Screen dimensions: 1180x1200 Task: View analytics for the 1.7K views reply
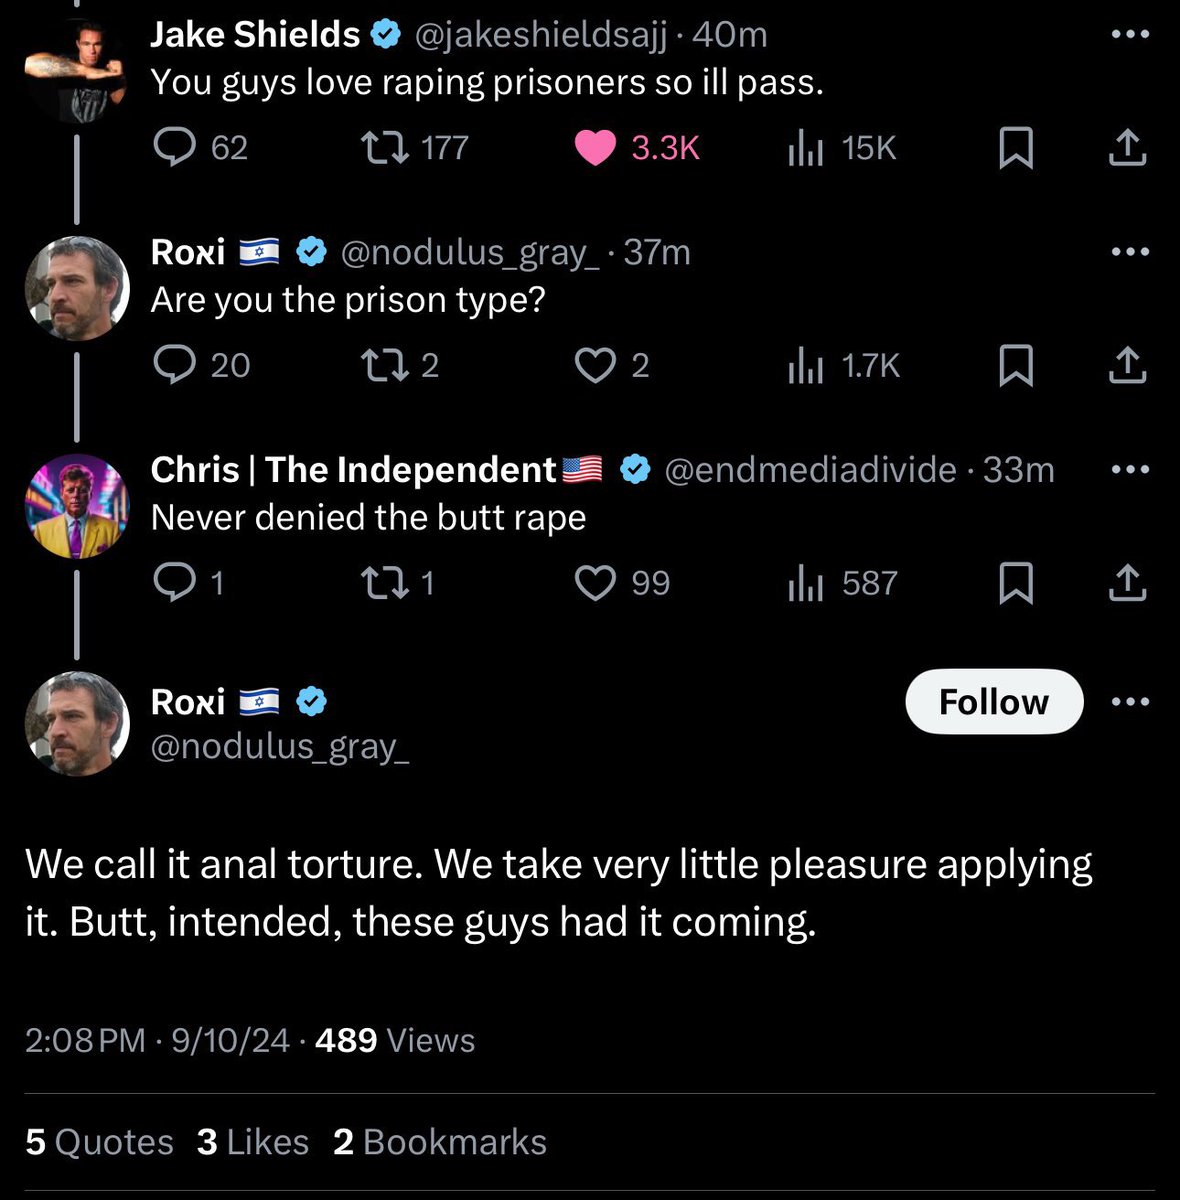[805, 366]
